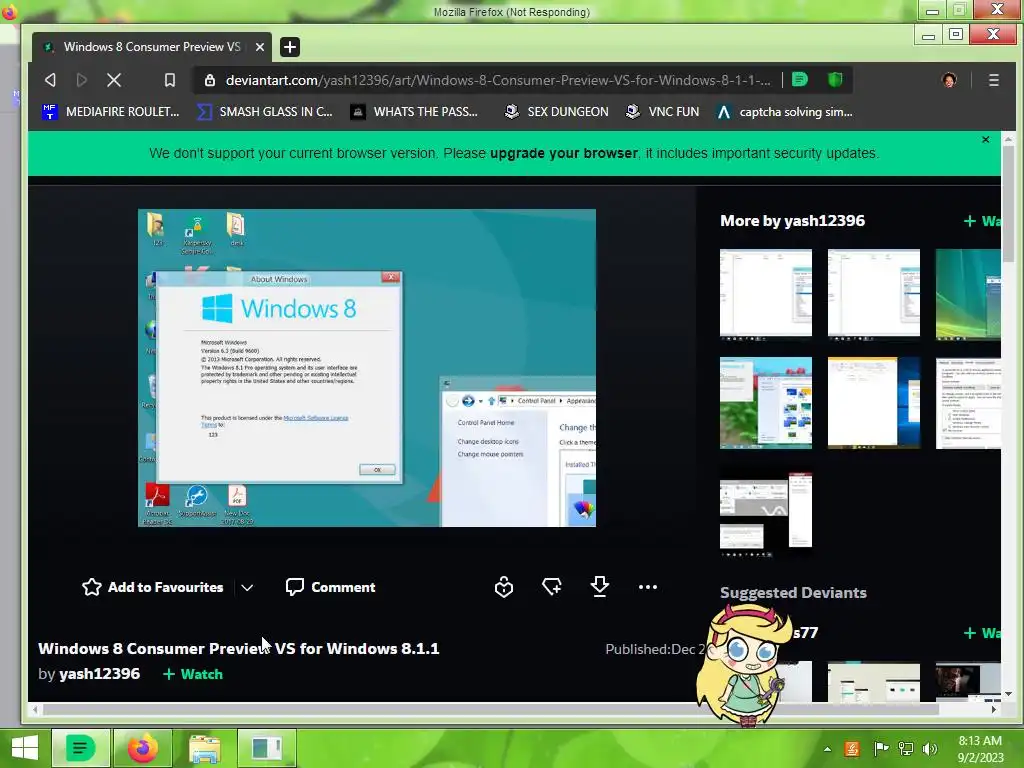The width and height of the screenshot is (1024, 768).
Task: Click the orange tray application icon
Action: [x=852, y=749]
